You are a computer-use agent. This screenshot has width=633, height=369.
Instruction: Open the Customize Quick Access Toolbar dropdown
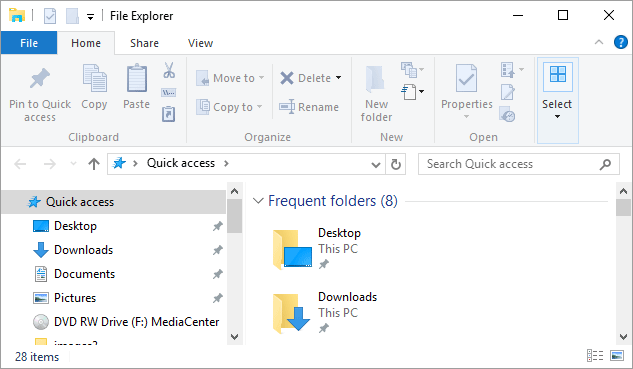[x=90, y=17]
